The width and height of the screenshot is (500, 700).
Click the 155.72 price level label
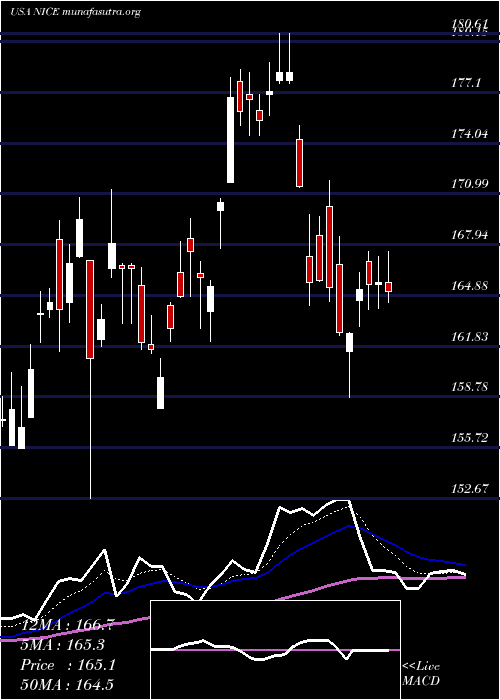[x=470, y=438]
